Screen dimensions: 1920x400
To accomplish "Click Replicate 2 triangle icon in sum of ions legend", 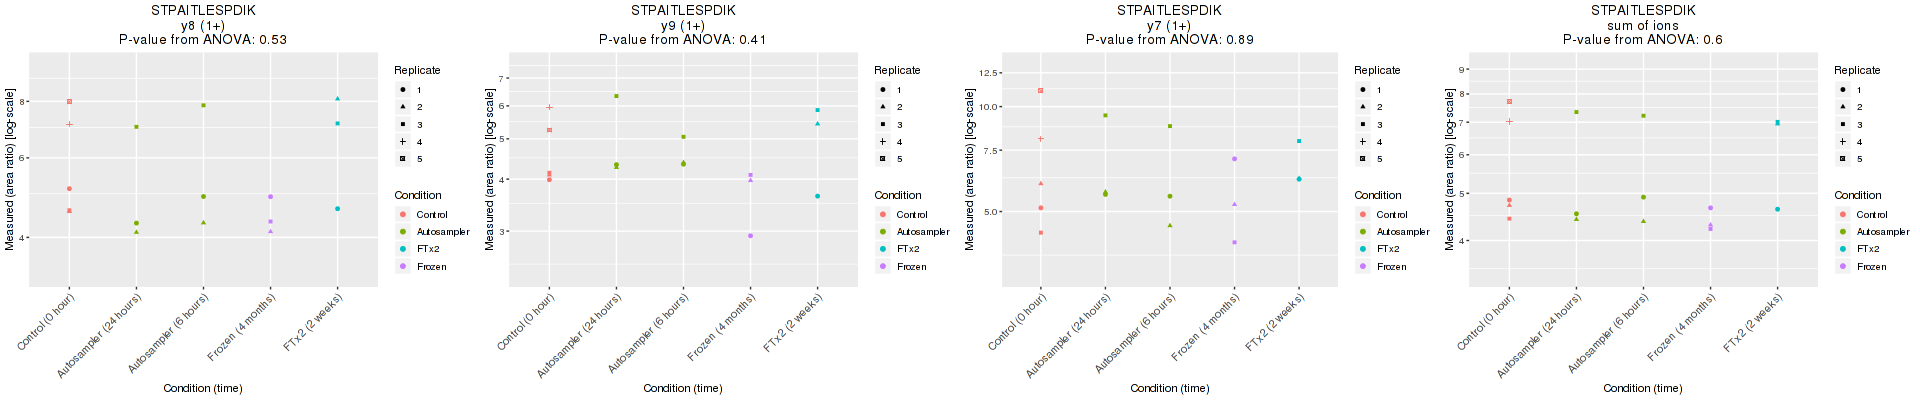I will 1843,107.
